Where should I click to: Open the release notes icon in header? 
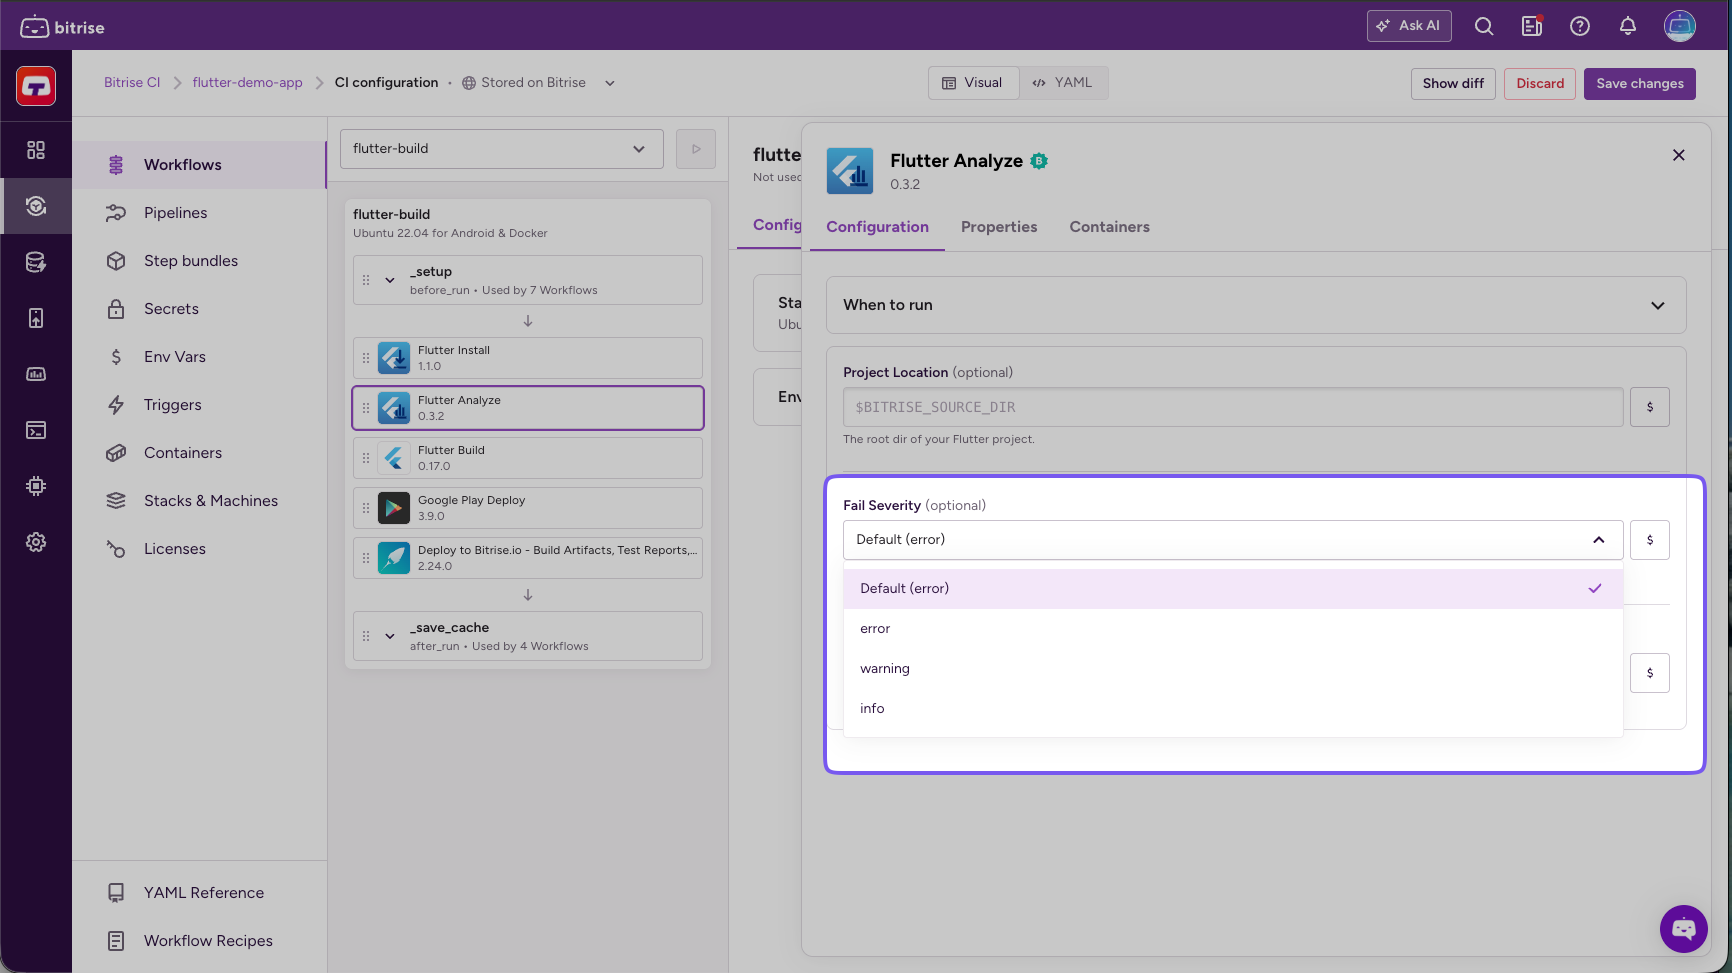[1532, 26]
